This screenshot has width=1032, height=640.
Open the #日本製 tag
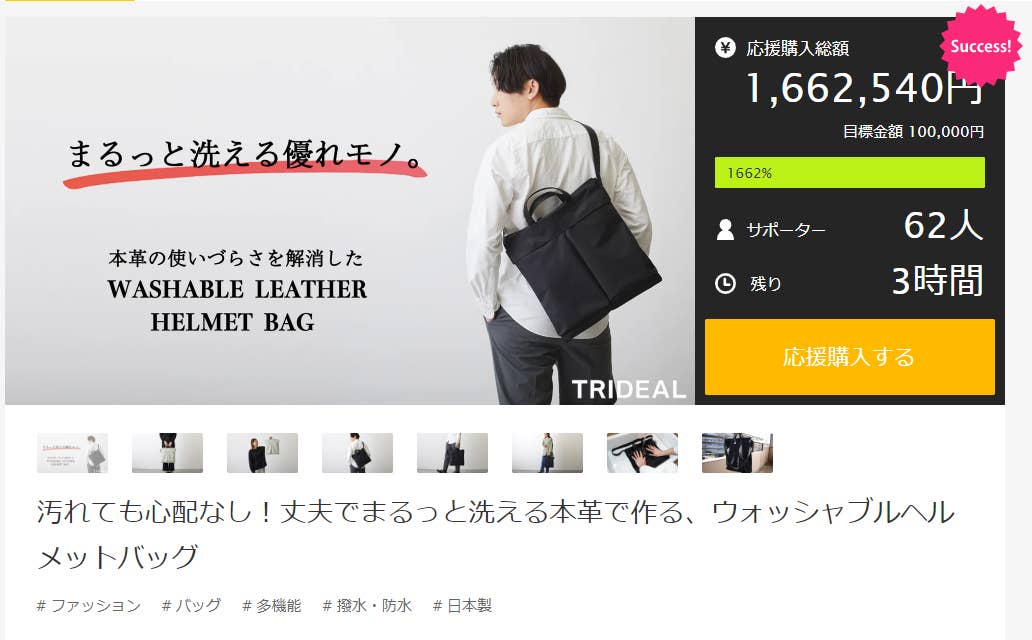coord(462,606)
